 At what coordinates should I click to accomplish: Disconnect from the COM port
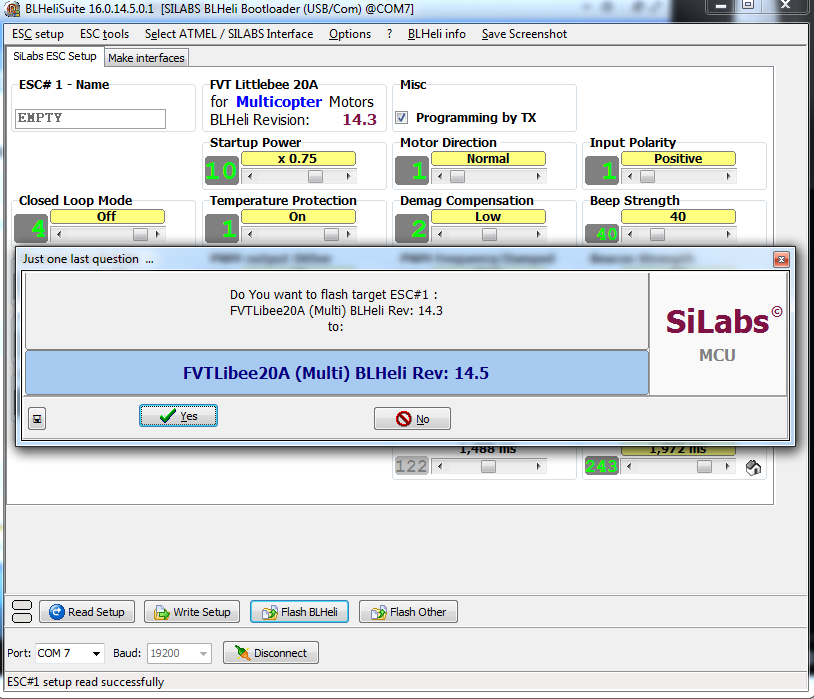point(271,653)
